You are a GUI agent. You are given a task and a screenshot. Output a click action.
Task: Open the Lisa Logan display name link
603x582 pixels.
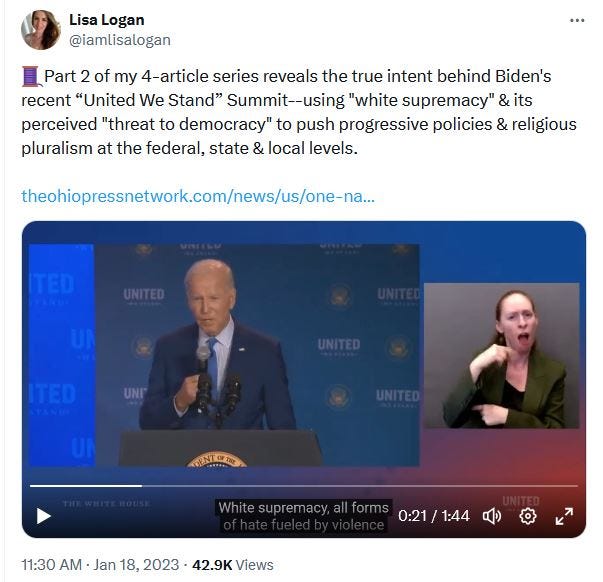[x=107, y=20]
